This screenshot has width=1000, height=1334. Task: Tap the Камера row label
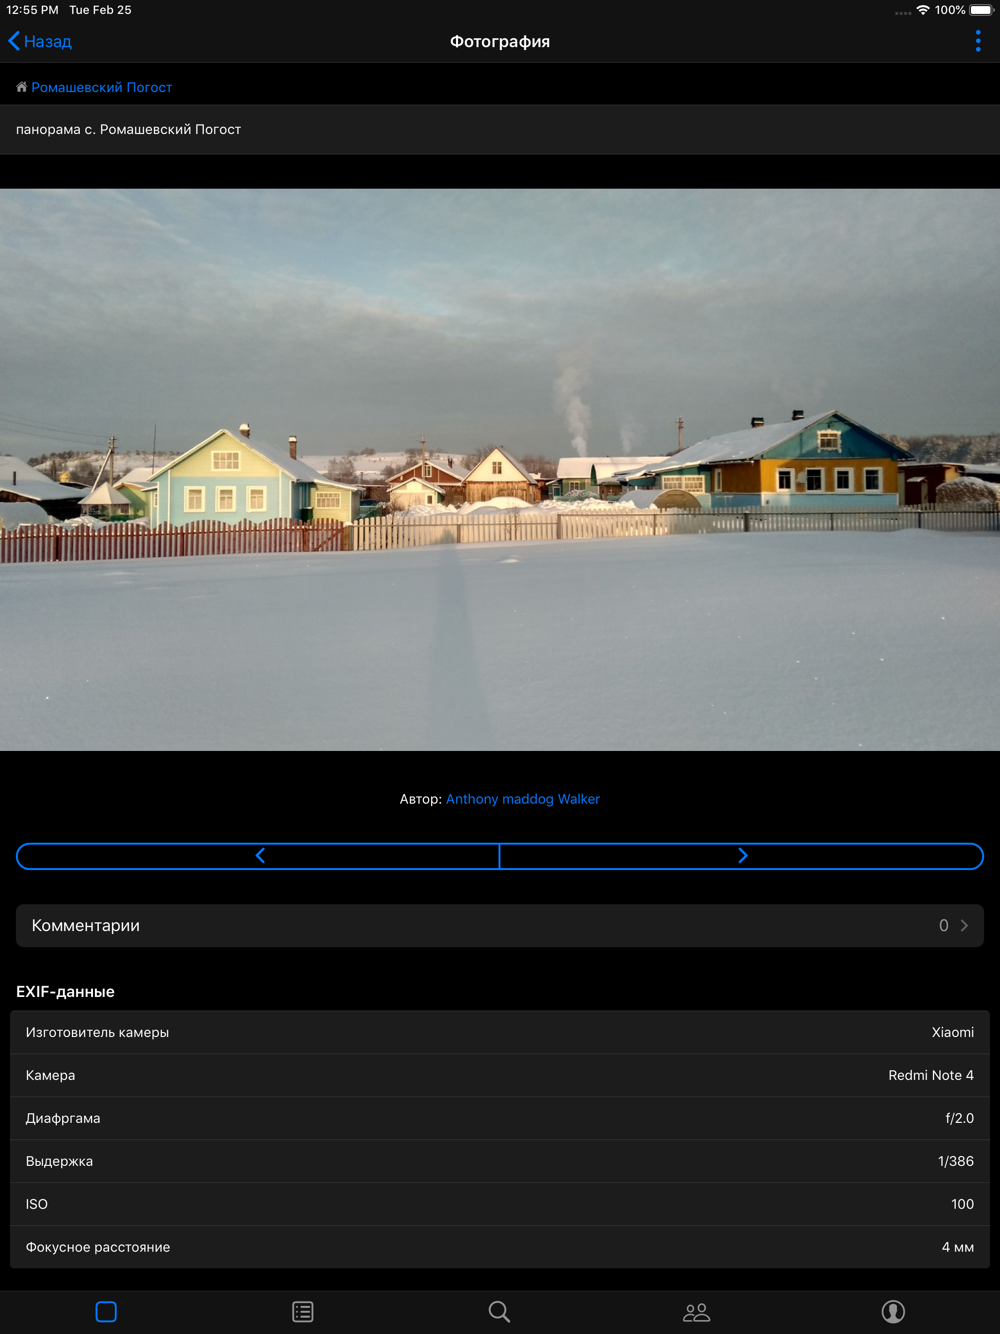point(50,1075)
